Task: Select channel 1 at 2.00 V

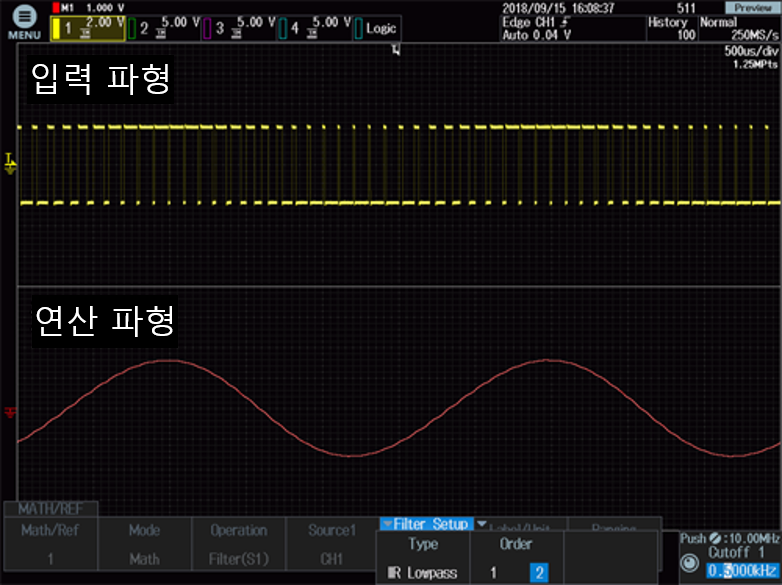Action: pyautogui.click(x=88, y=28)
